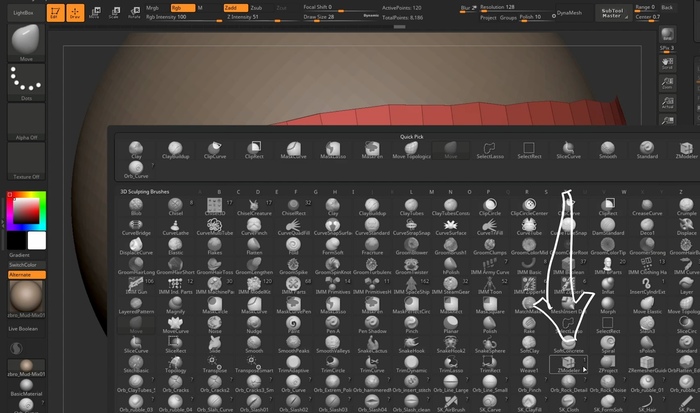
Task: Select the Blob sculpting brush
Action: click(x=136, y=207)
